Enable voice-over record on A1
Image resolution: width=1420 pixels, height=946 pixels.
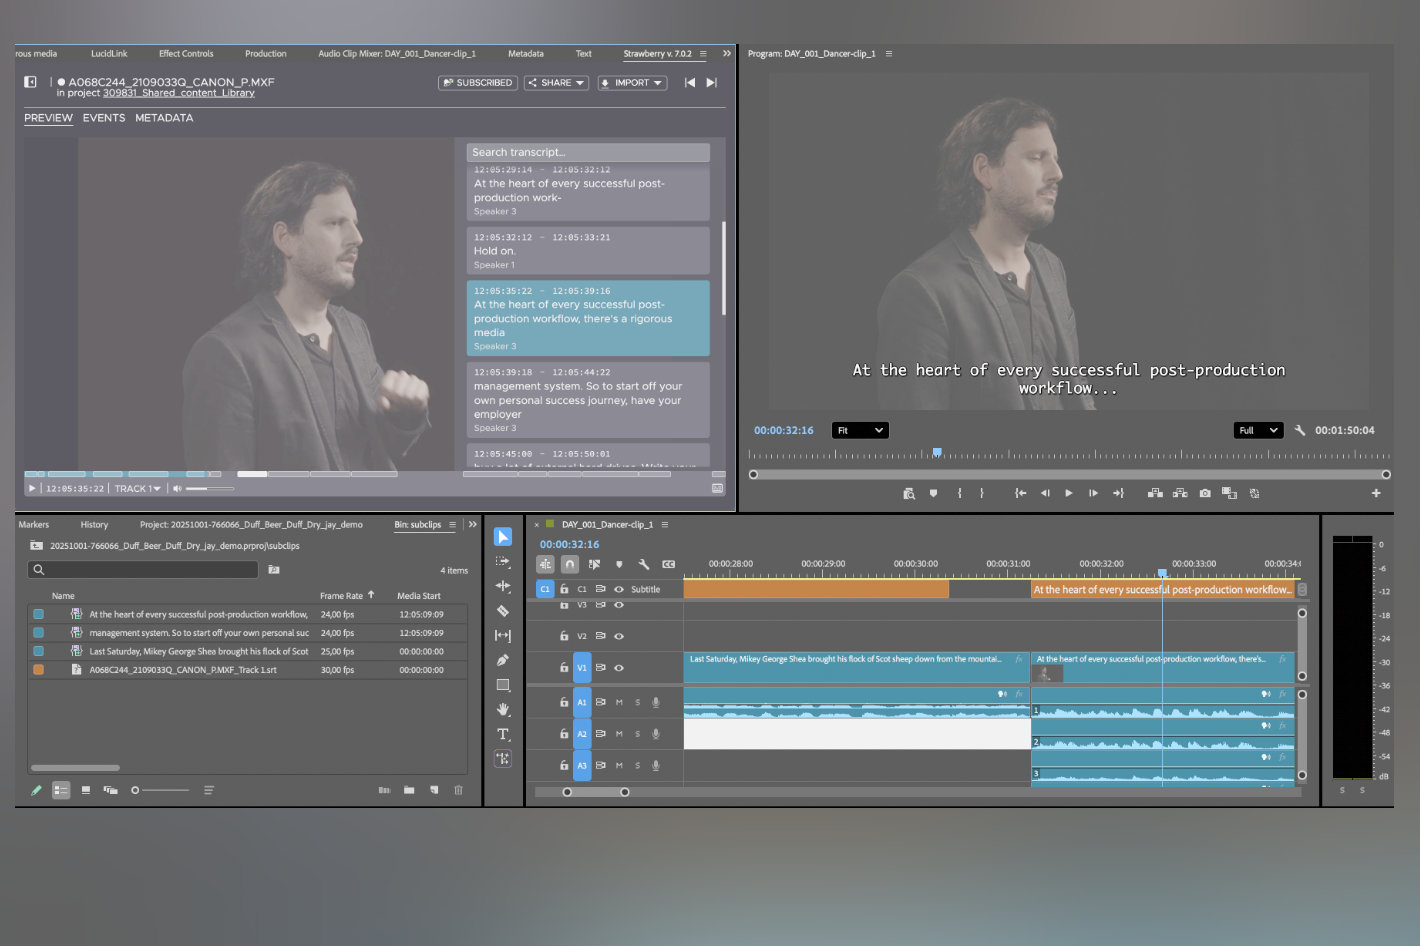[x=656, y=702]
